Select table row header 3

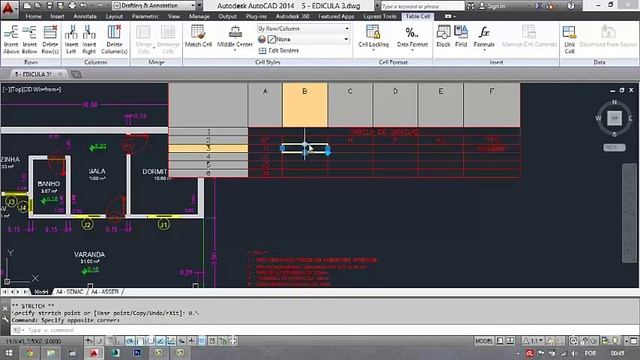click(208, 149)
